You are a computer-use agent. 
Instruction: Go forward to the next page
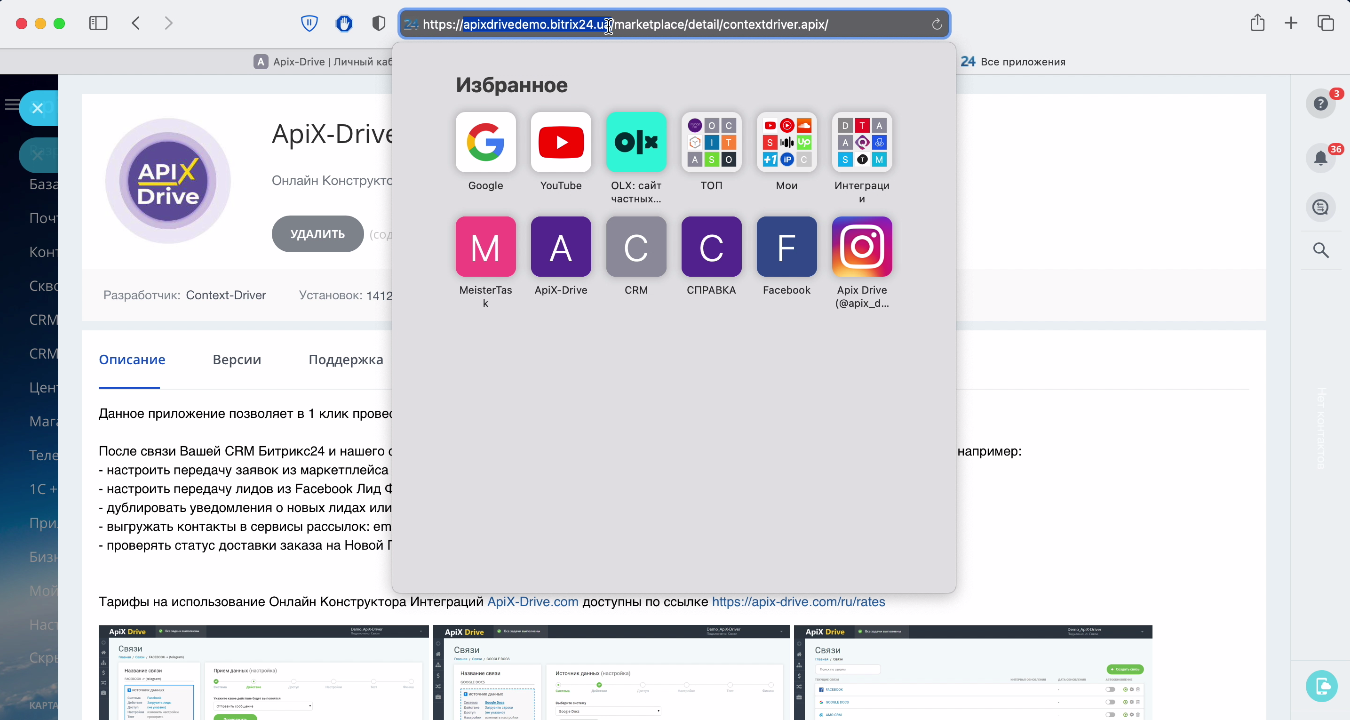[168, 23]
